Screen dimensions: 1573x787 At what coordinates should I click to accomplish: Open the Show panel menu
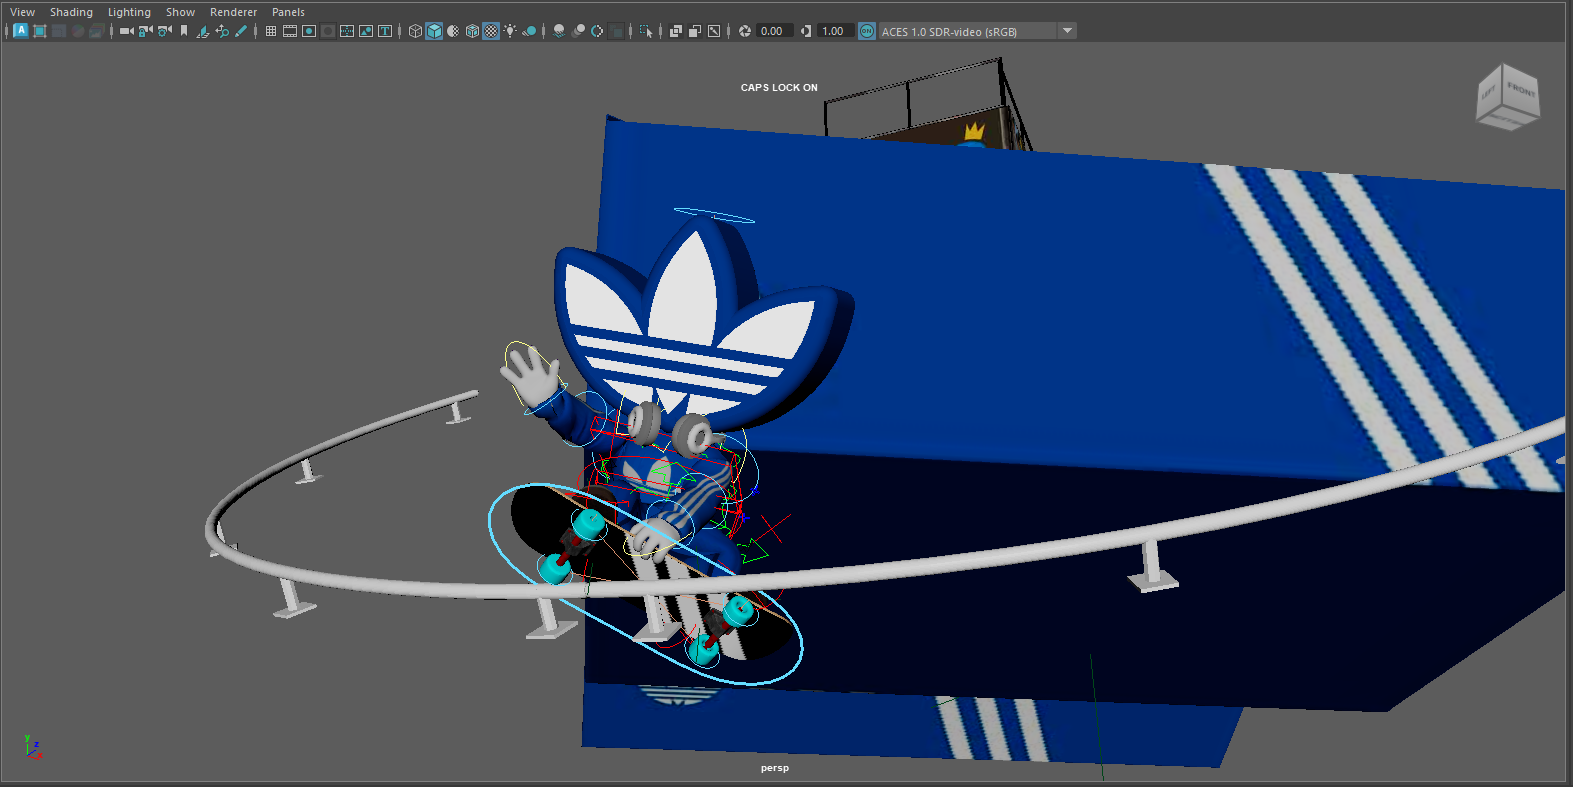tap(180, 12)
